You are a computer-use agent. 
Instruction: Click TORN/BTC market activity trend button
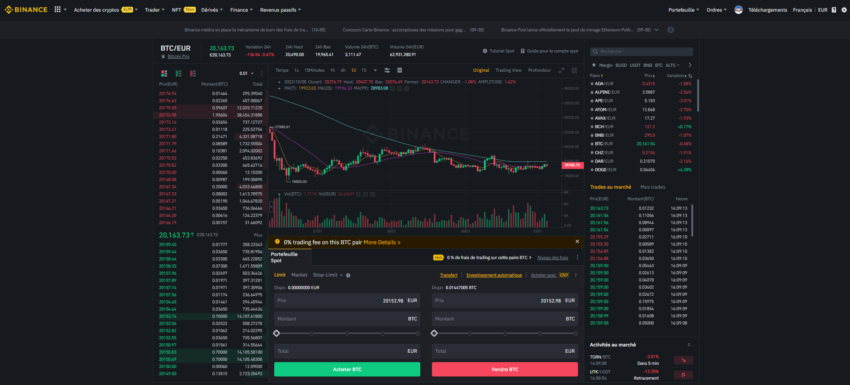(683, 360)
